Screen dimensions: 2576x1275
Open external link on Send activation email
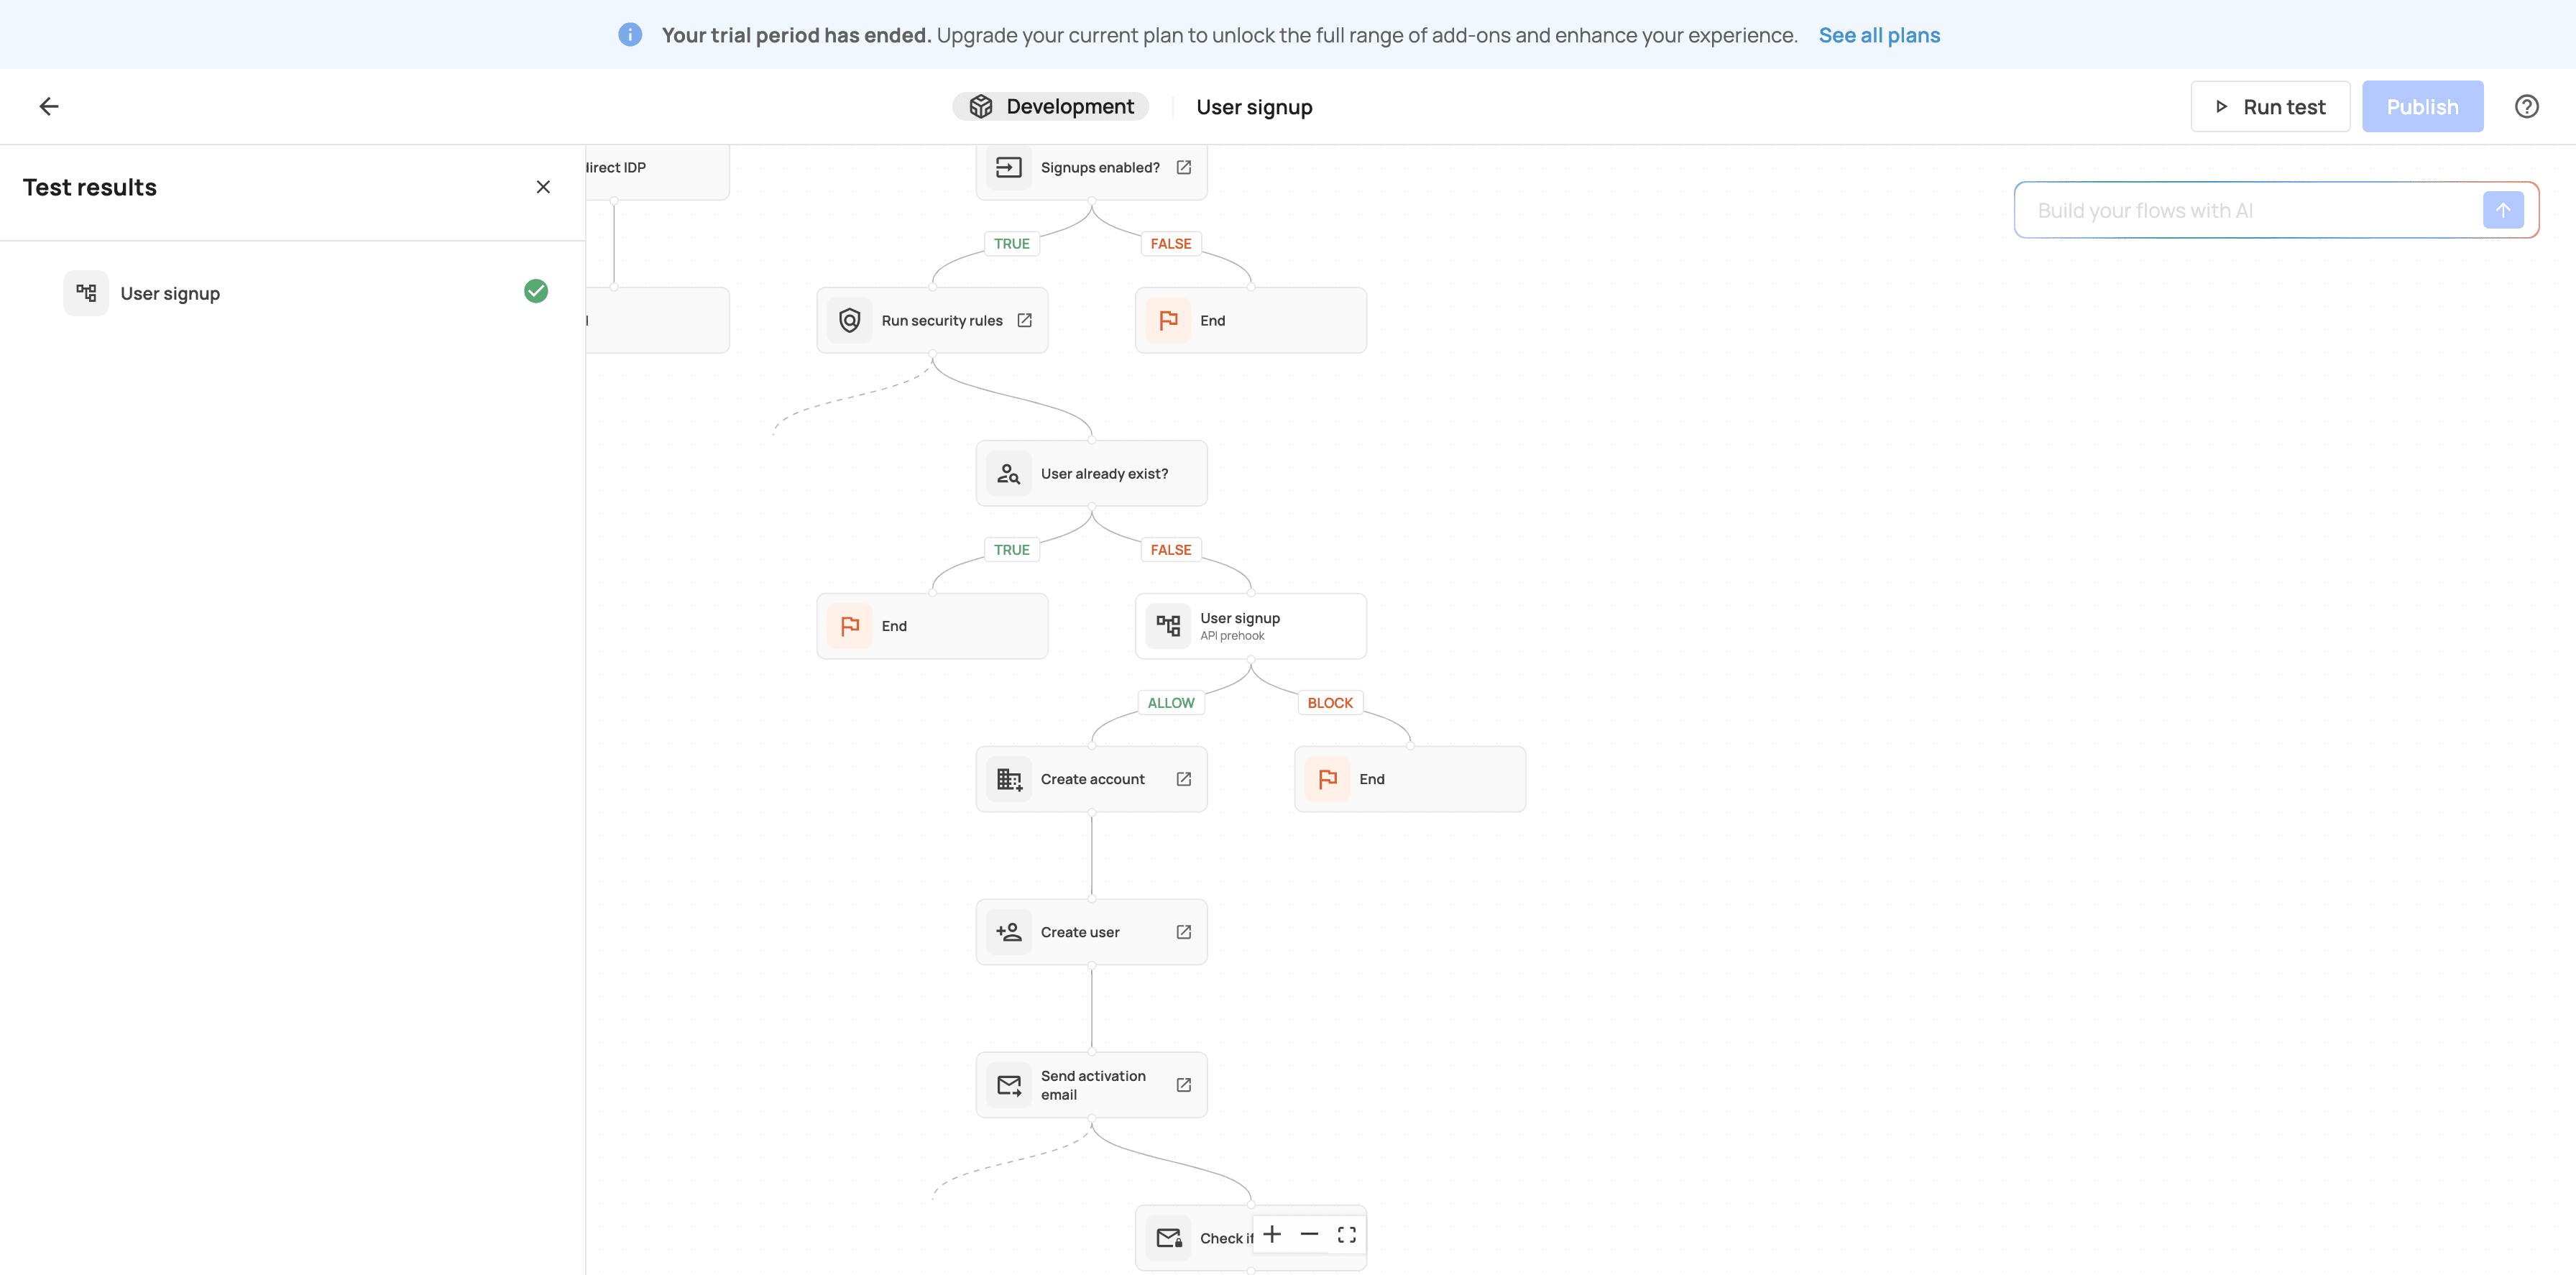(x=1183, y=1085)
